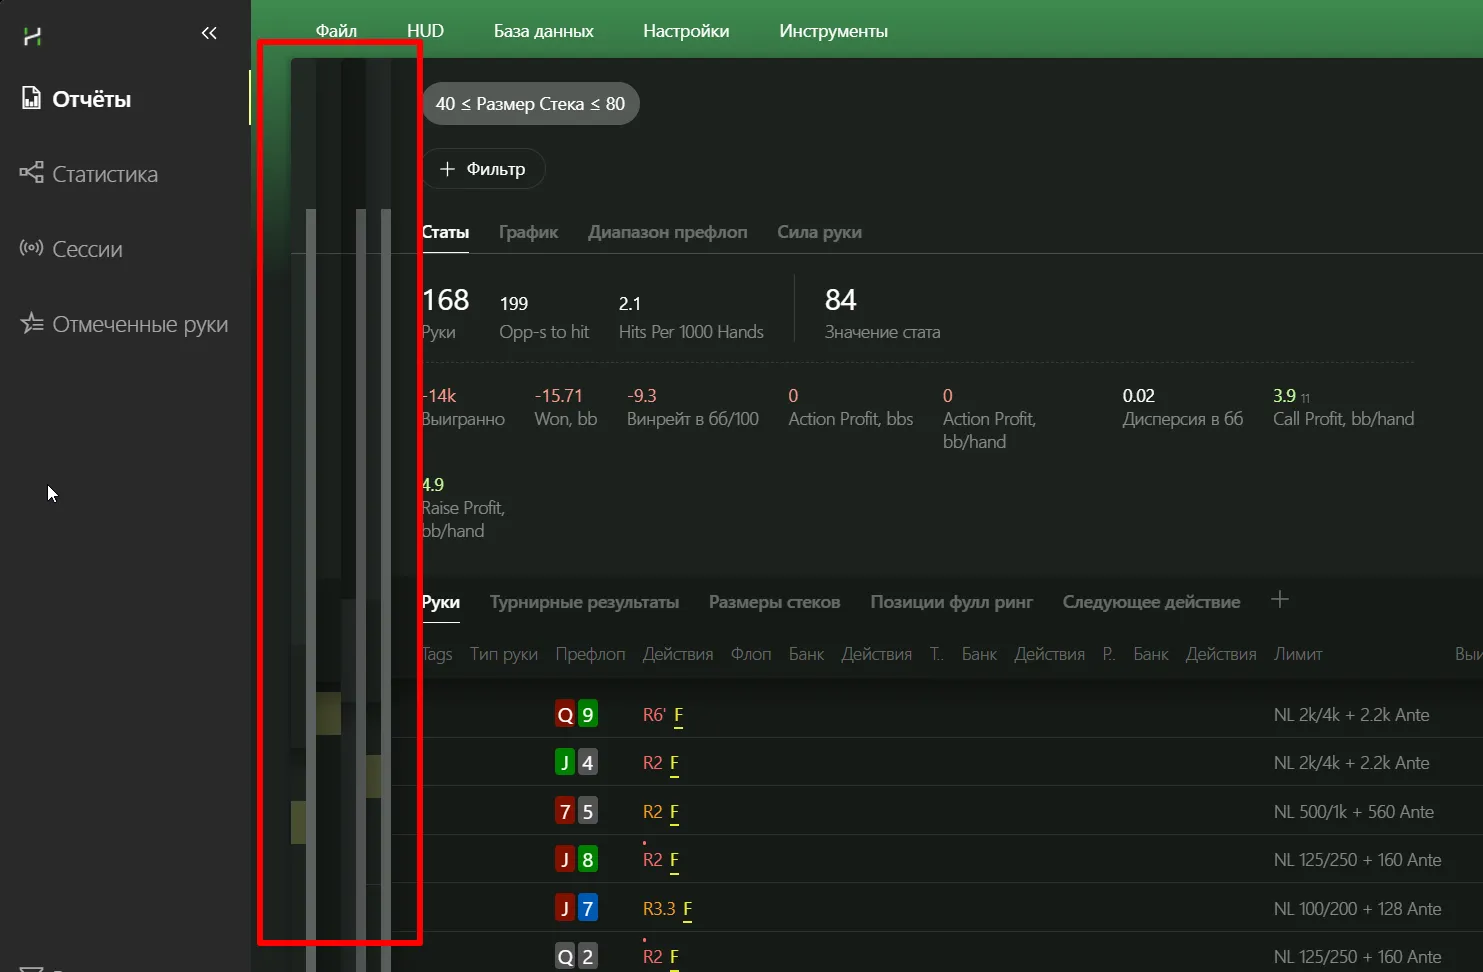
Task: Go to Сессии in sidebar
Action: [87, 249]
